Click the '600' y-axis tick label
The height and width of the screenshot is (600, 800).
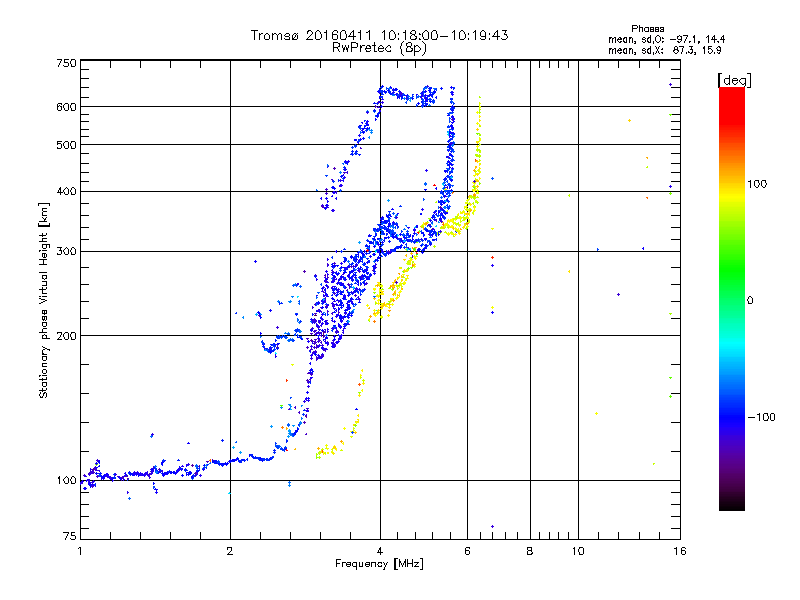[x=67, y=107]
